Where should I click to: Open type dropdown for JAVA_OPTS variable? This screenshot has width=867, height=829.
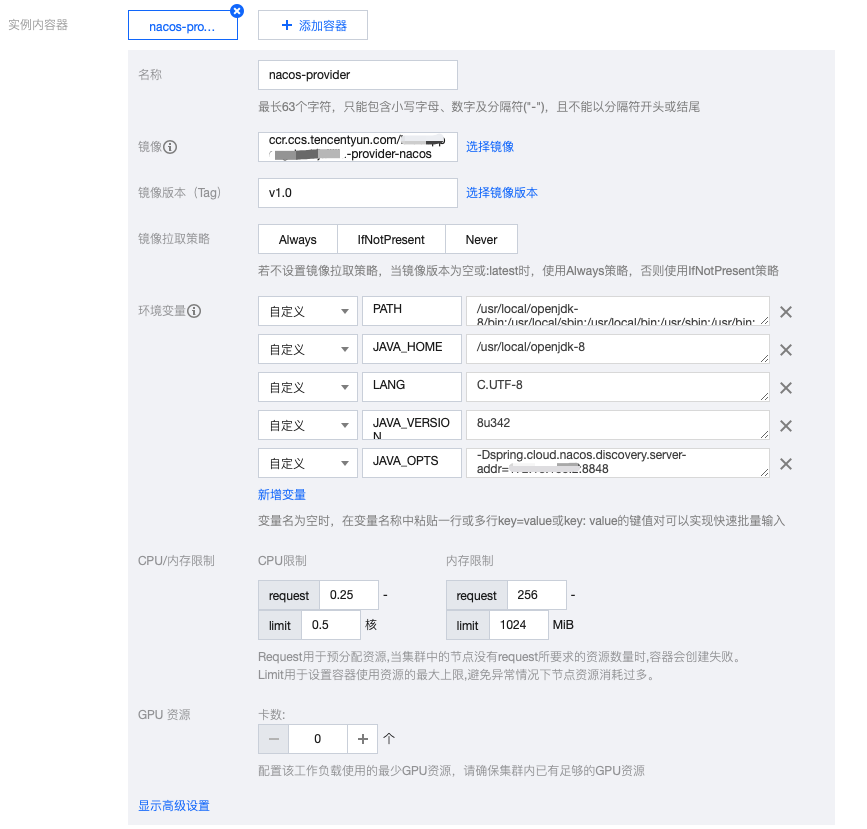[307, 464]
